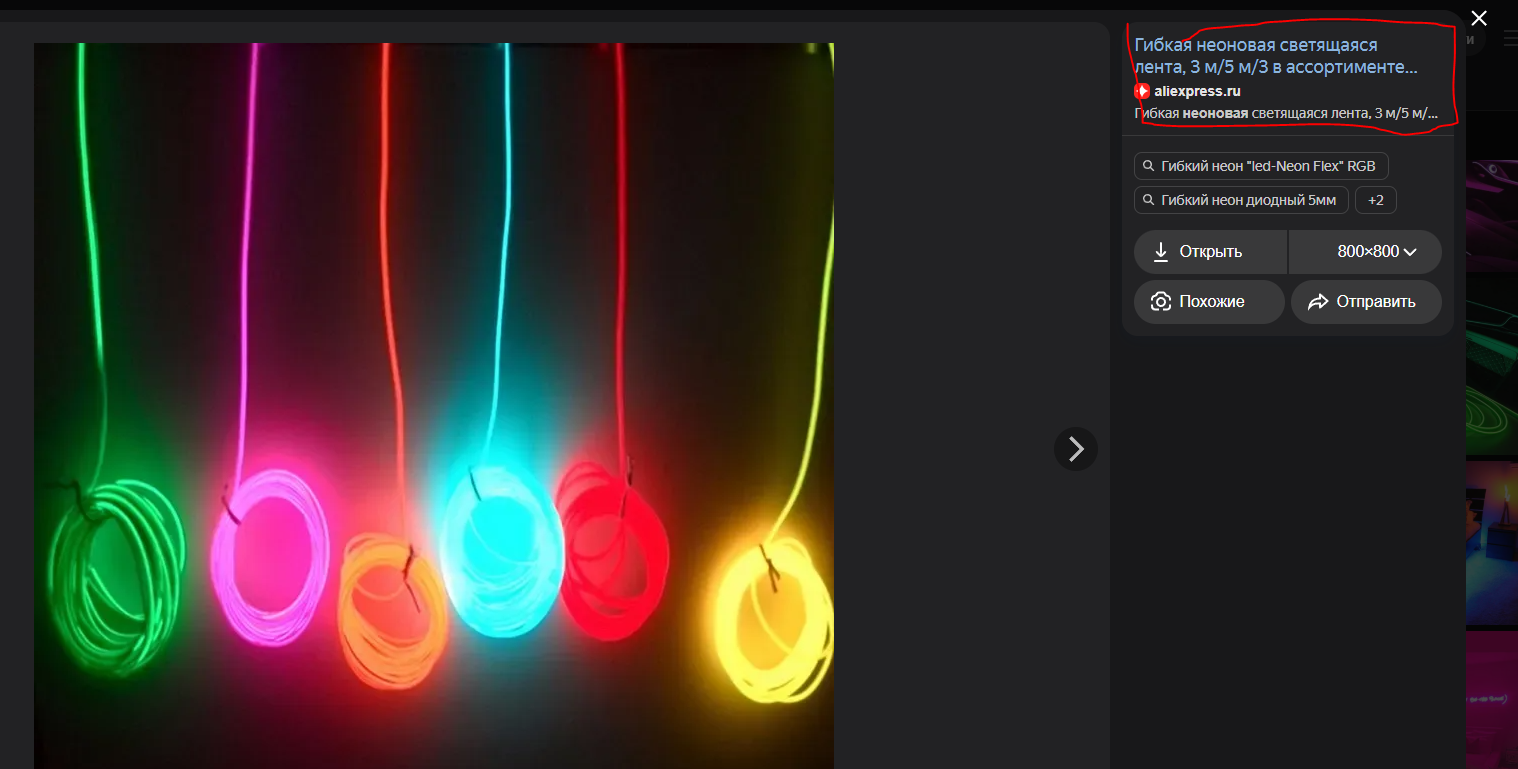Click the Открыть button
The width and height of the screenshot is (1518, 769).
[1210, 252]
